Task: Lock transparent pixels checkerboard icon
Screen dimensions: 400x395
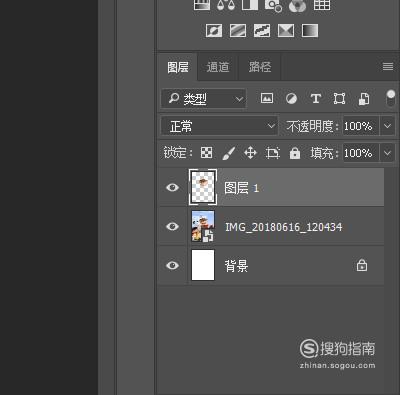Action: click(x=206, y=153)
